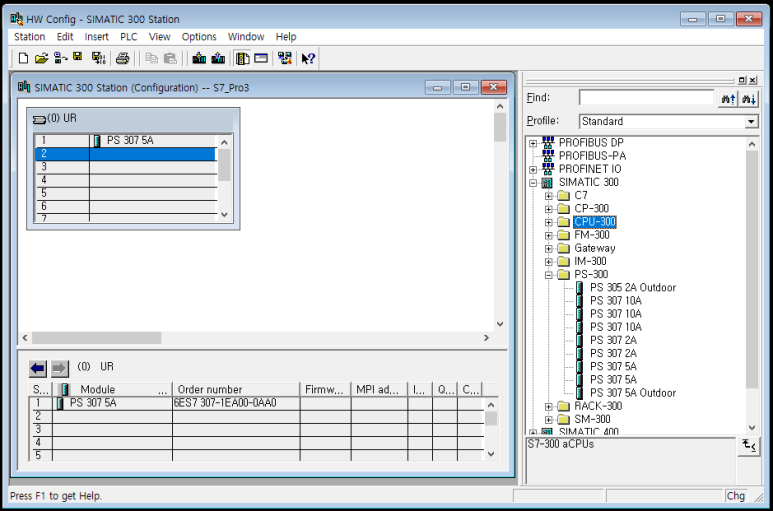
Task: Click the Configure Network toolbar icon
Action: point(284,58)
